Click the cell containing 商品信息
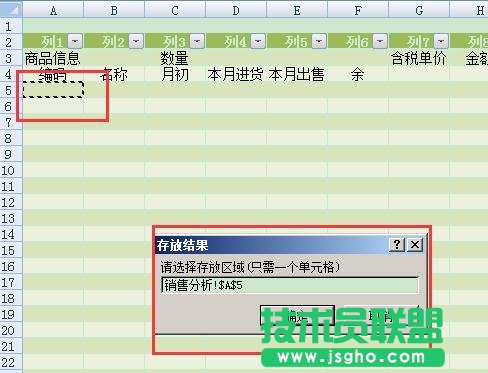 pos(53,58)
